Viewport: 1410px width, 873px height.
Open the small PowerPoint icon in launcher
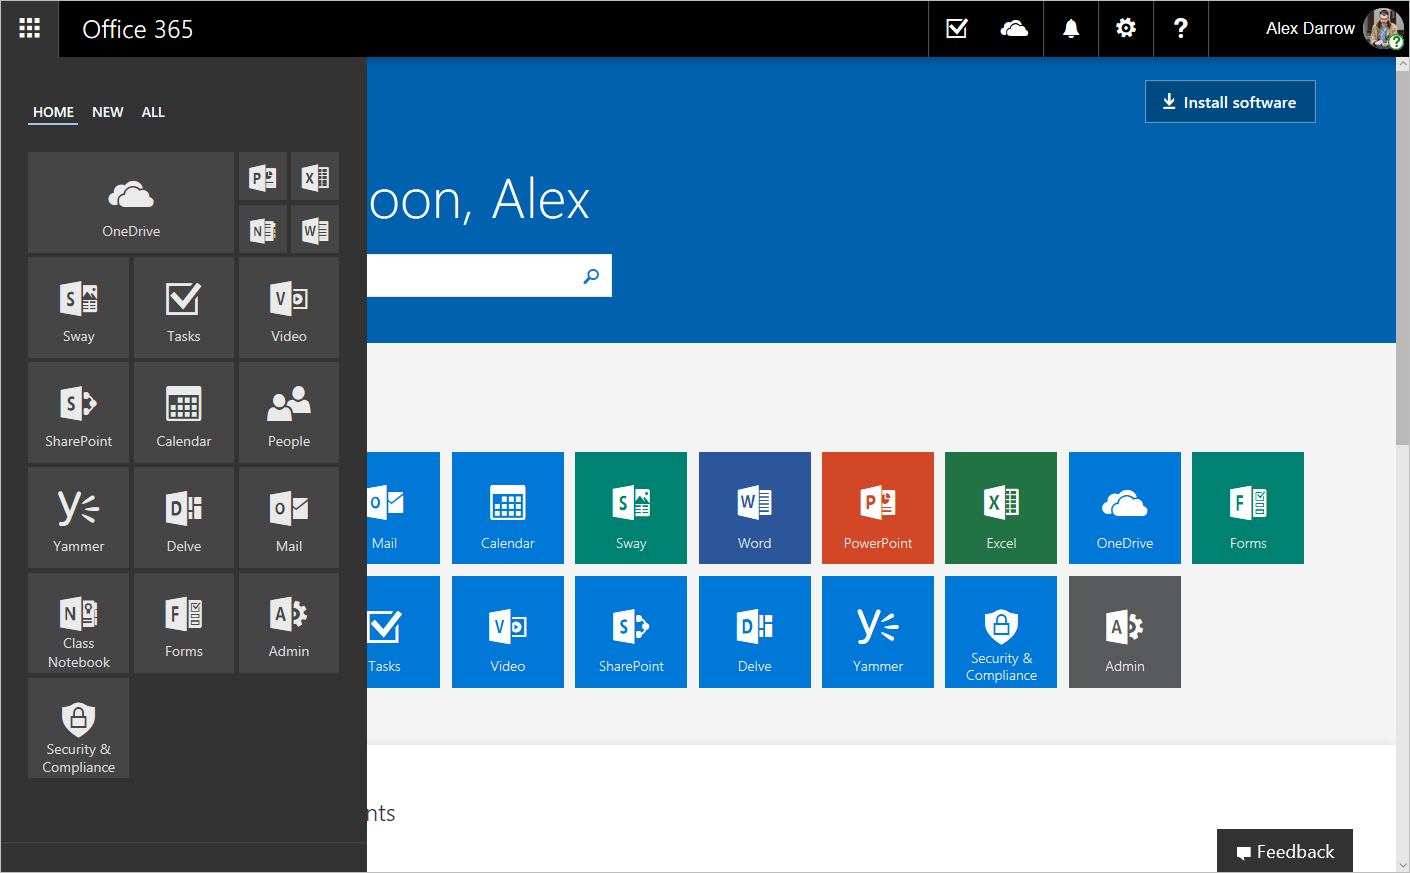pos(263,178)
